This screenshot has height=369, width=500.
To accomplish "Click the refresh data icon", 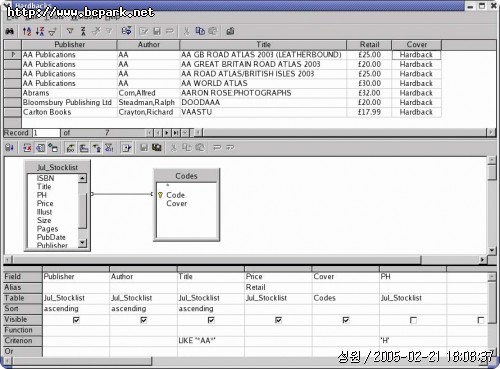I will [126, 31].
